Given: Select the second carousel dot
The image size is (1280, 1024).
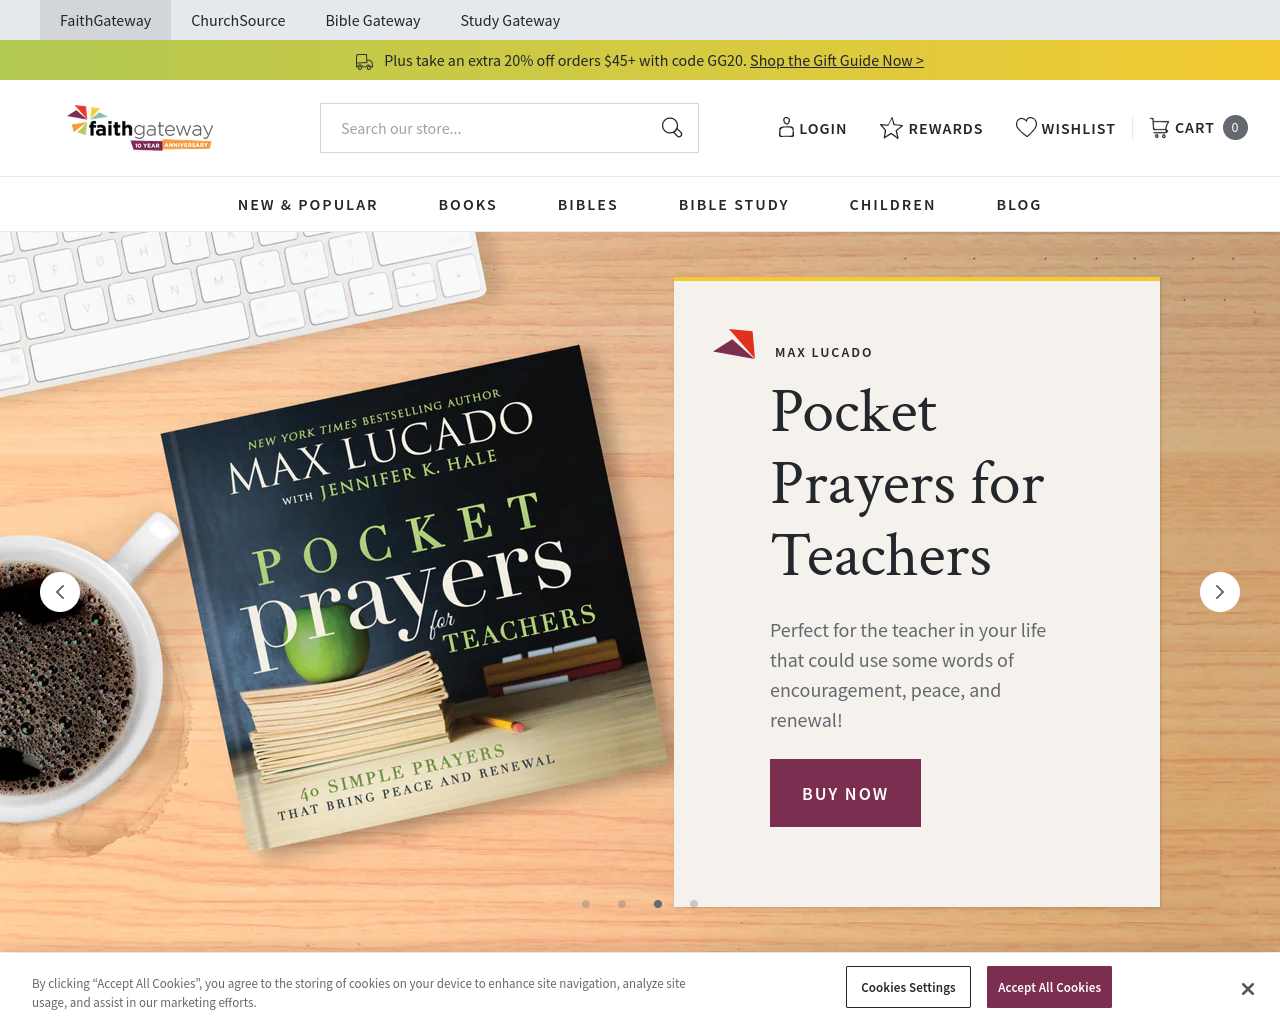Looking at the screenshot, I should [622, 904].
